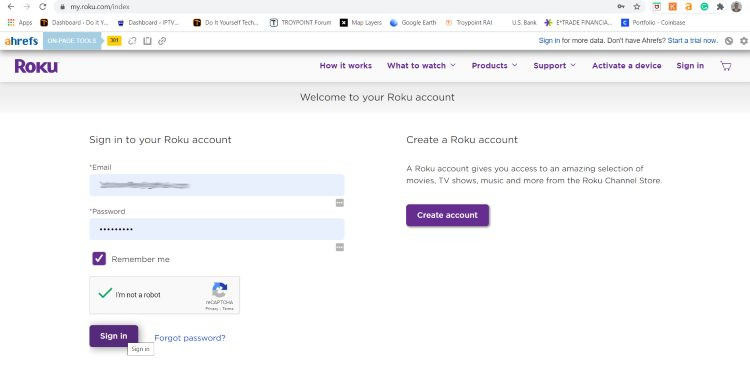Open How it works page
This screenshot has height=390, width=750.
tap(345, 66)
